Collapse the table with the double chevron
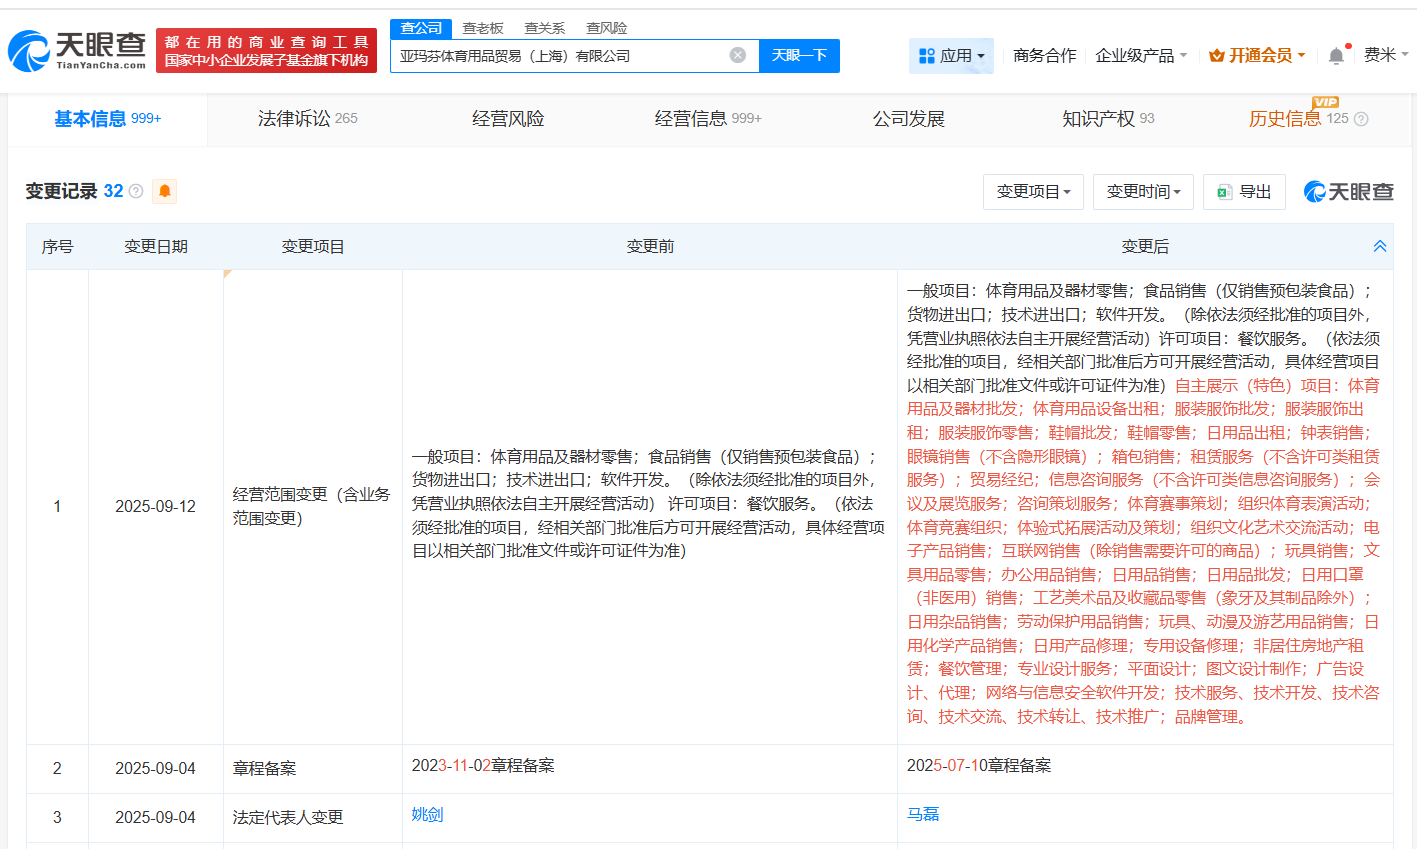This screenshot has width=1417, height=849. [1380, 245]
